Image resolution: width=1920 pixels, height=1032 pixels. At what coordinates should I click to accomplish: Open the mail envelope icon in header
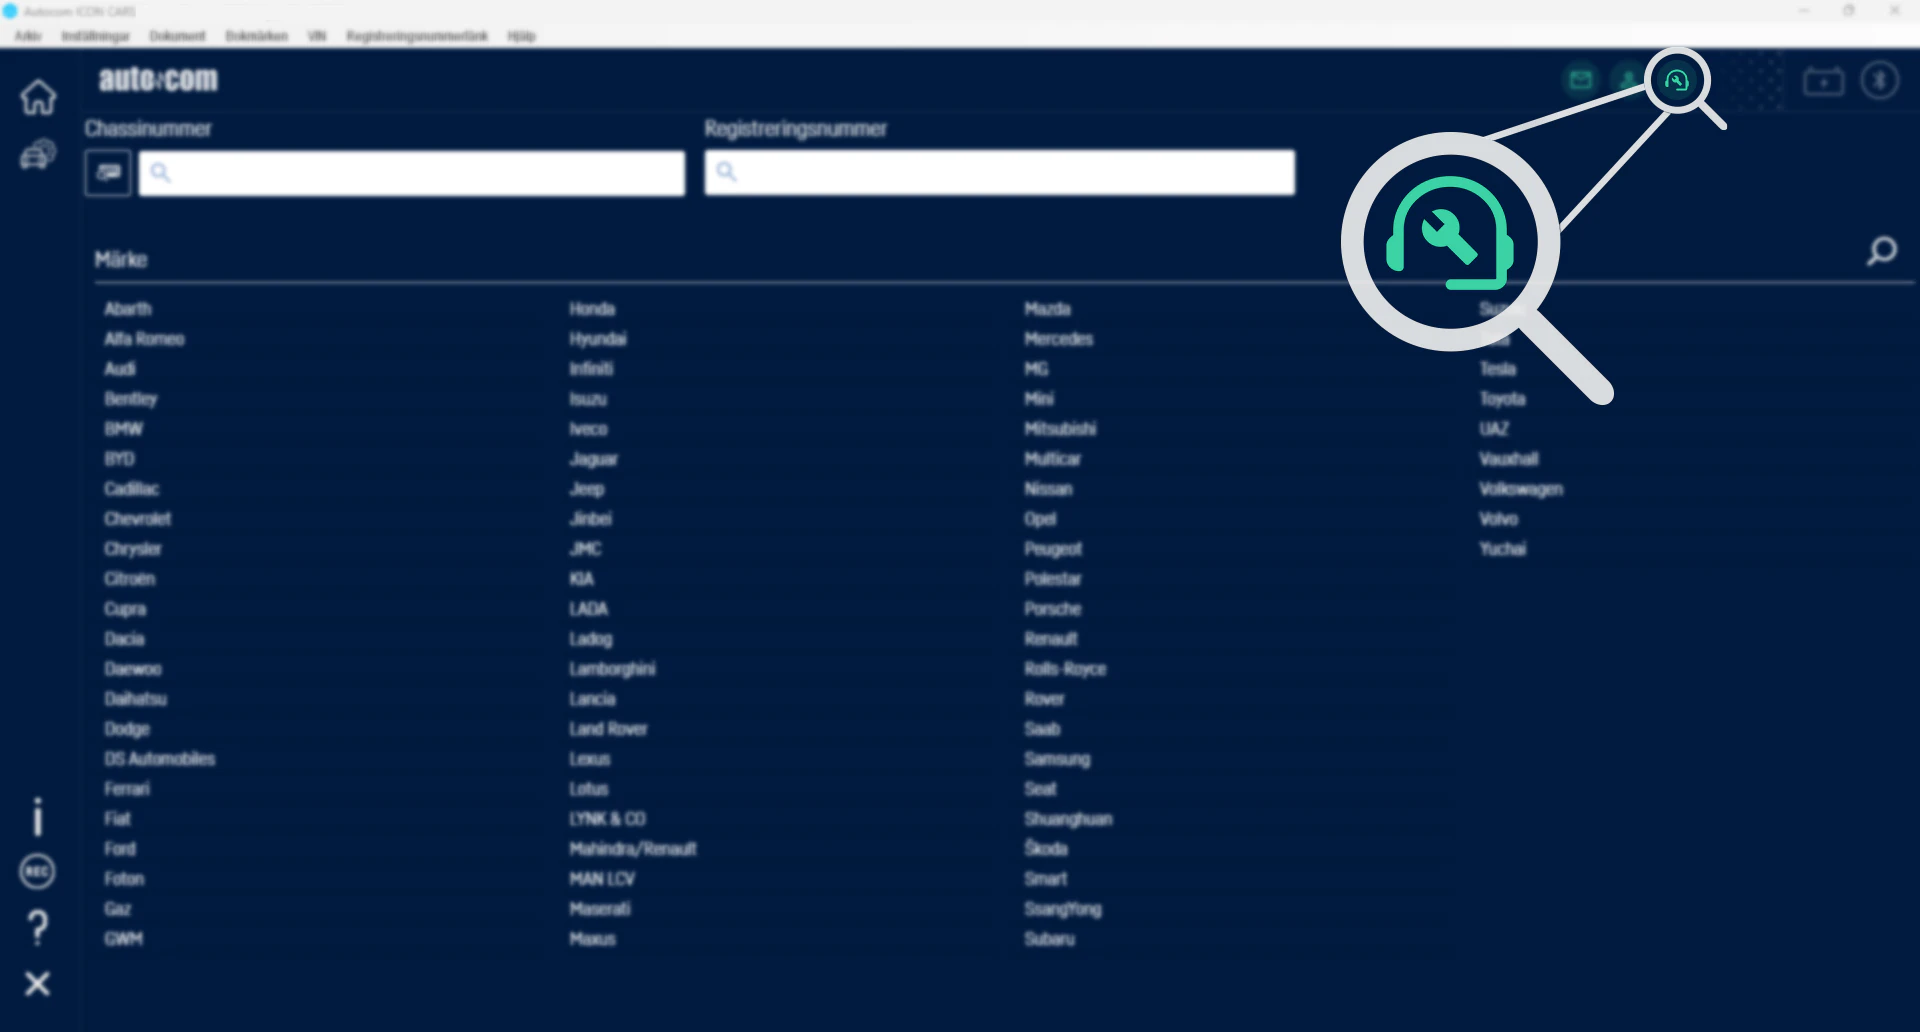(x=1580, y=80)
